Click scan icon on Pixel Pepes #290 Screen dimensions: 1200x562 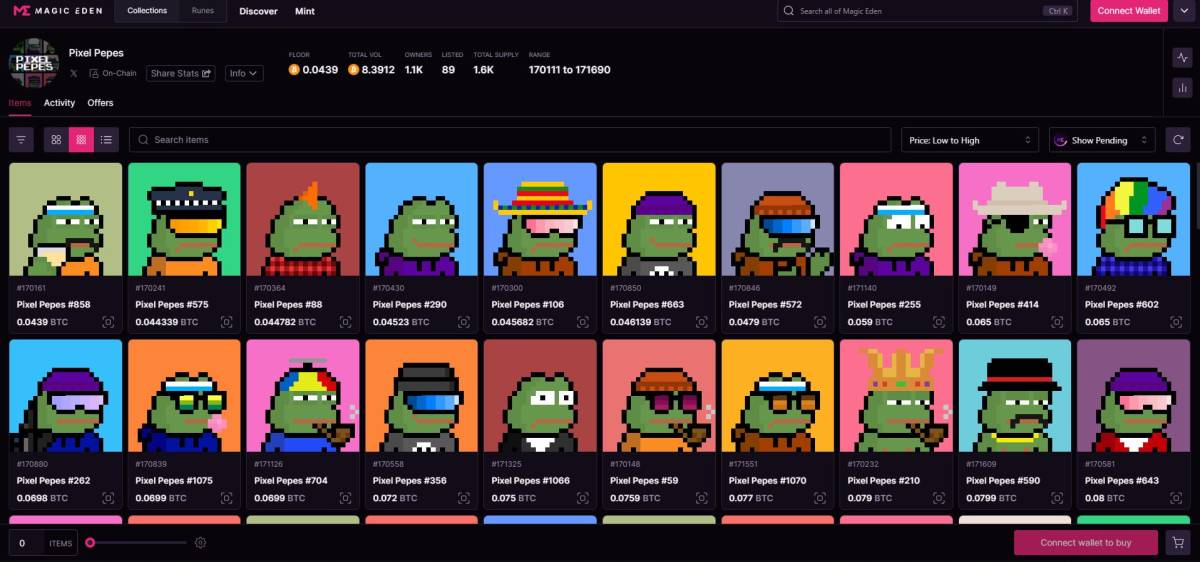click(x=464, y=322)
